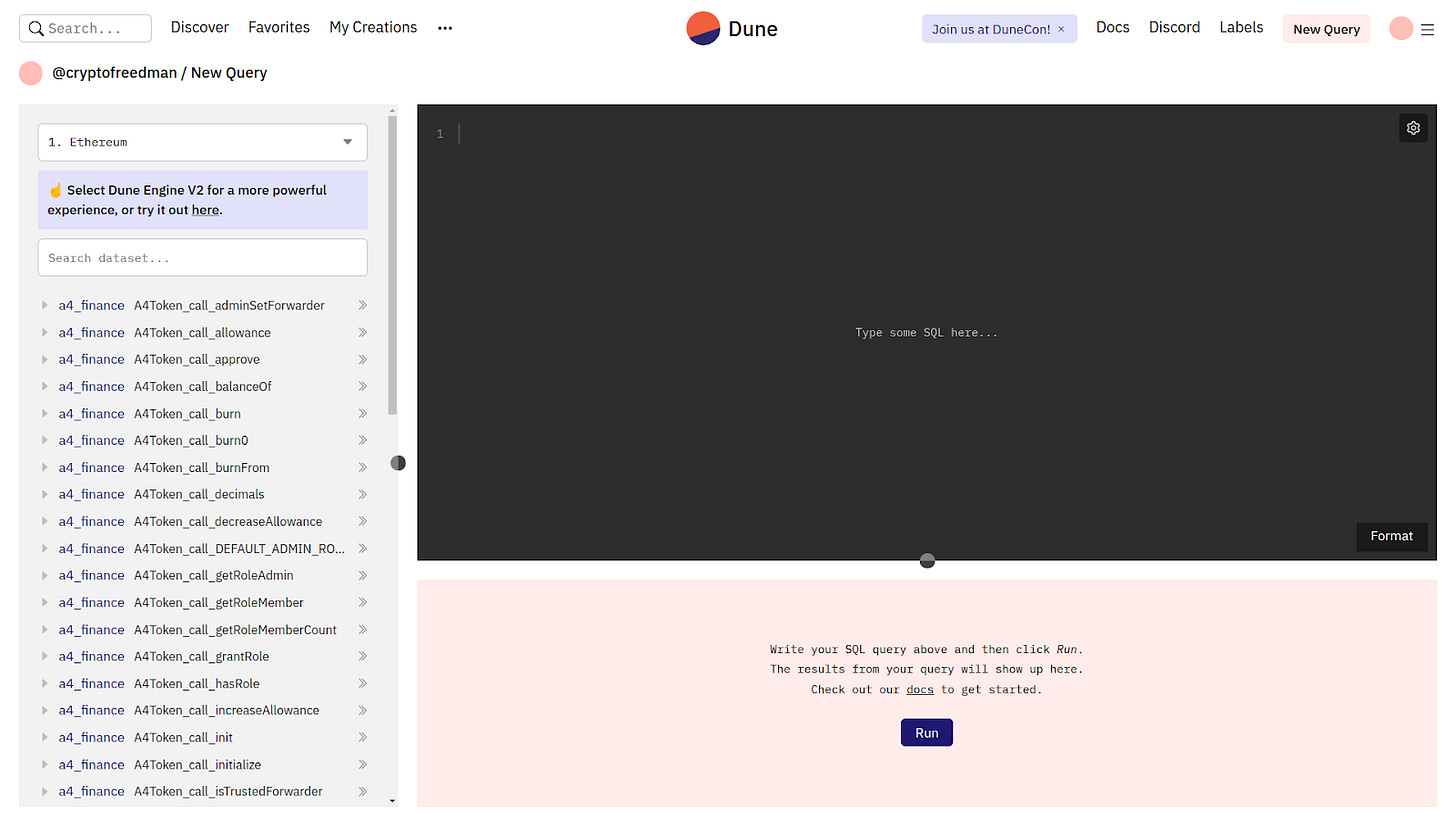
Task: Expand the A4Token_call_decreaseAllowance row
Action: (44, 521)
